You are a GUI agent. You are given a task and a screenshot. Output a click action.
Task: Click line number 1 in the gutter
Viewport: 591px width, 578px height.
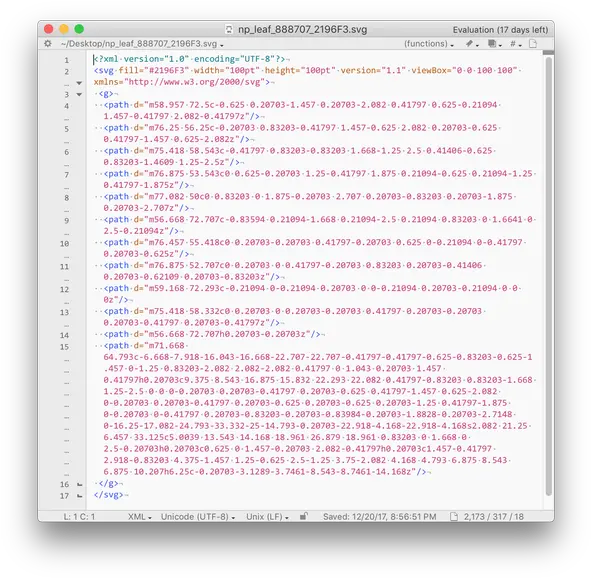pyautogui.click(x=67, y=60)
